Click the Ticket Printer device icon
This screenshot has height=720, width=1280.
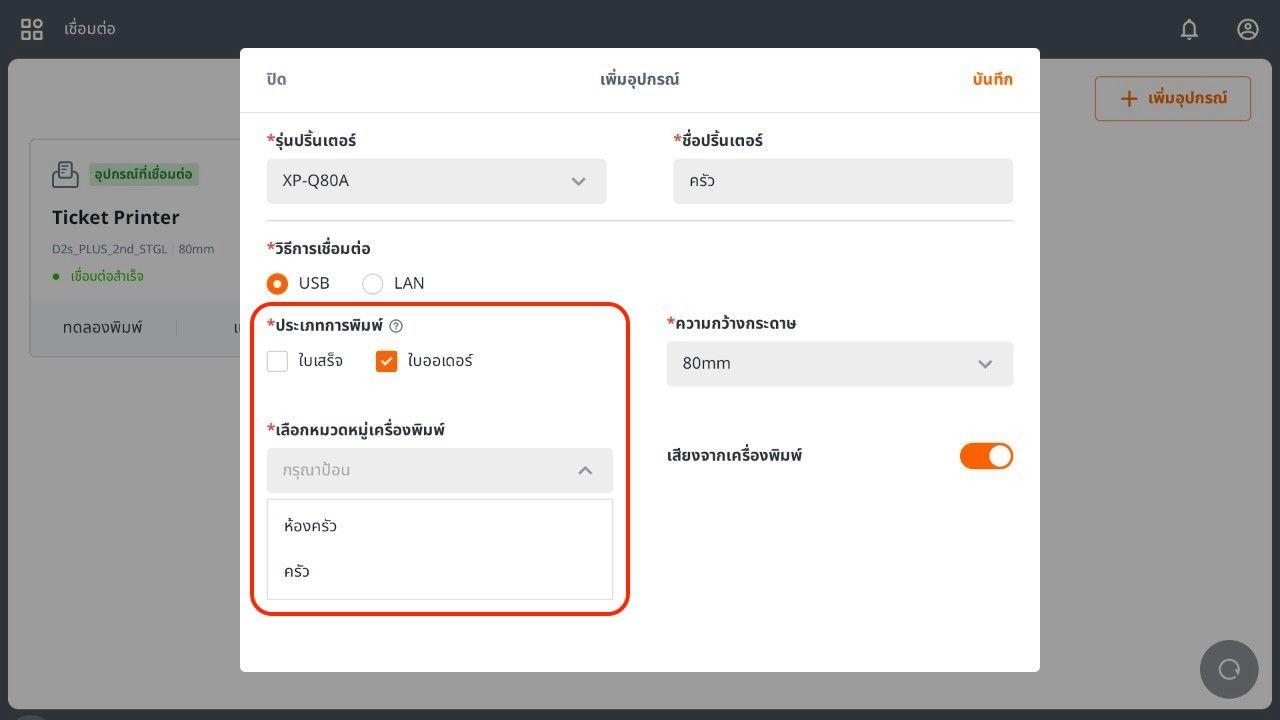pyautogui.click(x=65, y=174)
